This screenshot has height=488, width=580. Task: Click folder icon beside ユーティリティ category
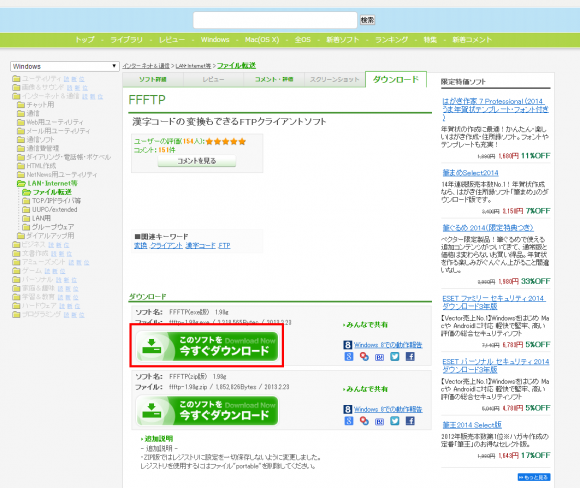tap(16, 79)
